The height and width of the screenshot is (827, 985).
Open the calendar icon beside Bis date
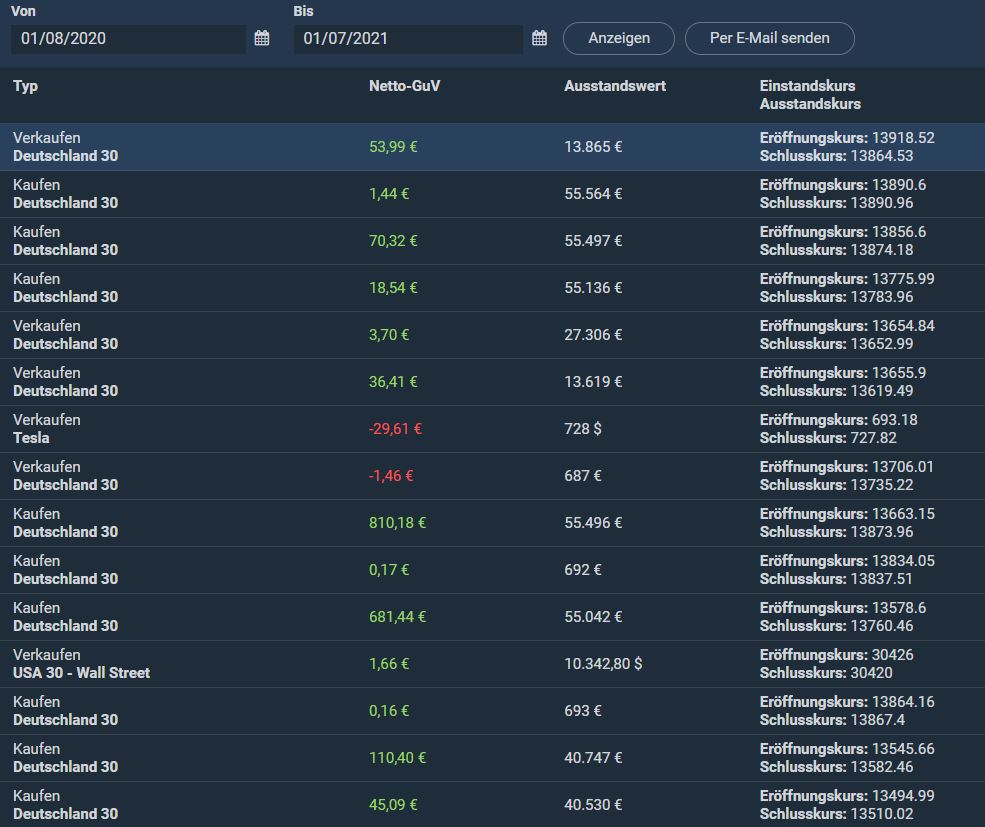[540, 38]
